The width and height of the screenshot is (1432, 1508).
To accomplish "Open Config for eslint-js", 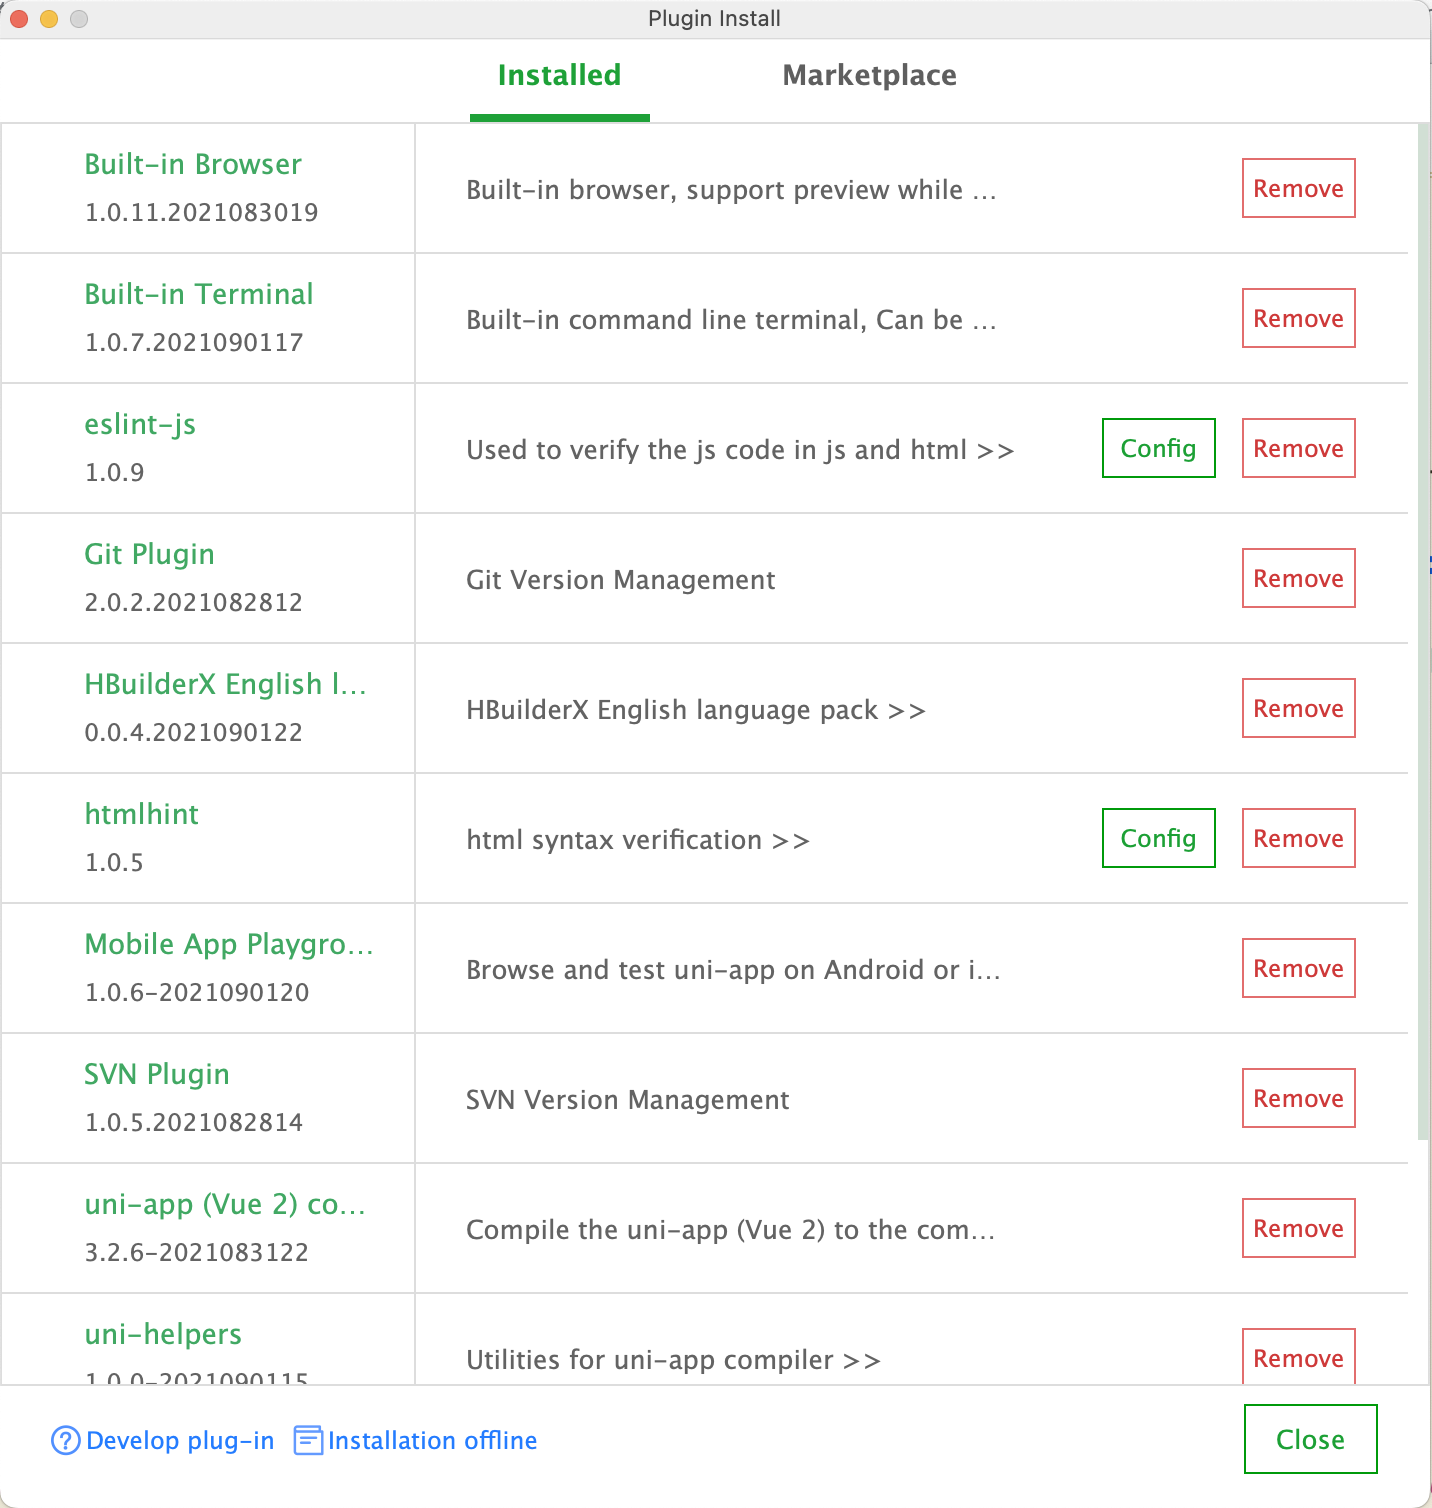I will [1158, 448].
